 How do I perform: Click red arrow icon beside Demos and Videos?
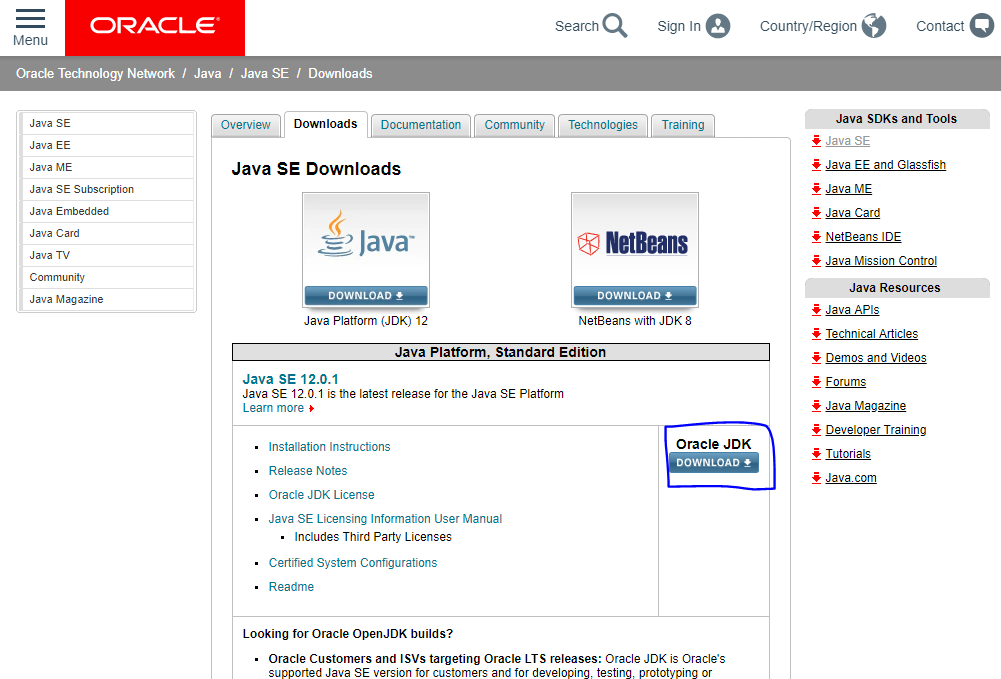click(x=816, y=357)
